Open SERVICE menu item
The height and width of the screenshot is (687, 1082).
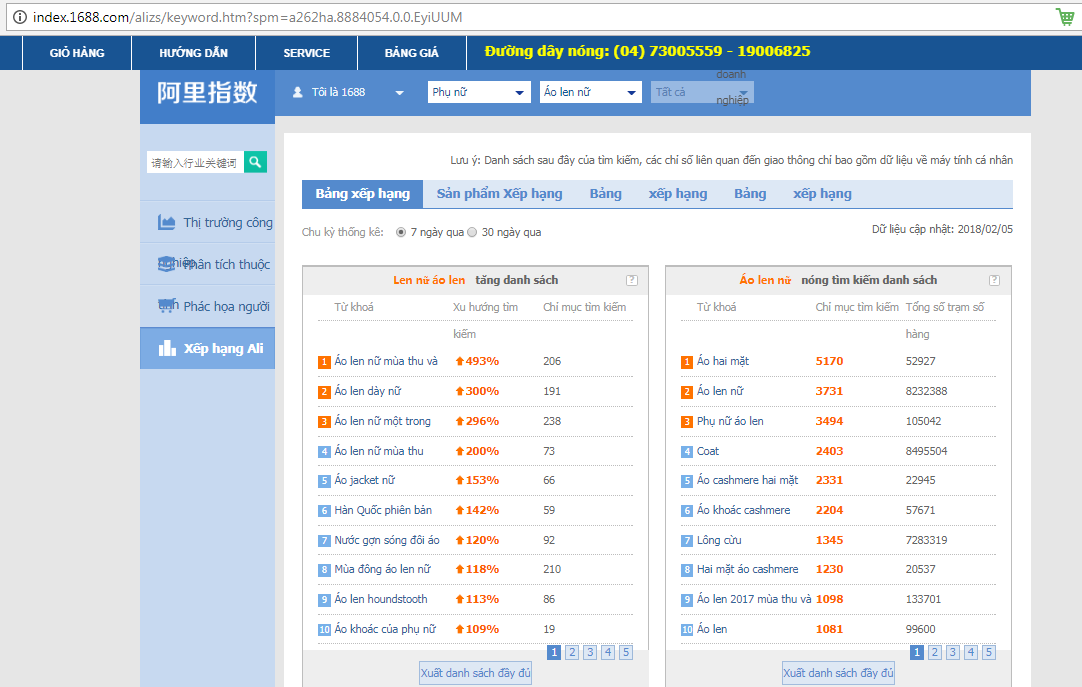pyautogui.click(x=306, y=53)
